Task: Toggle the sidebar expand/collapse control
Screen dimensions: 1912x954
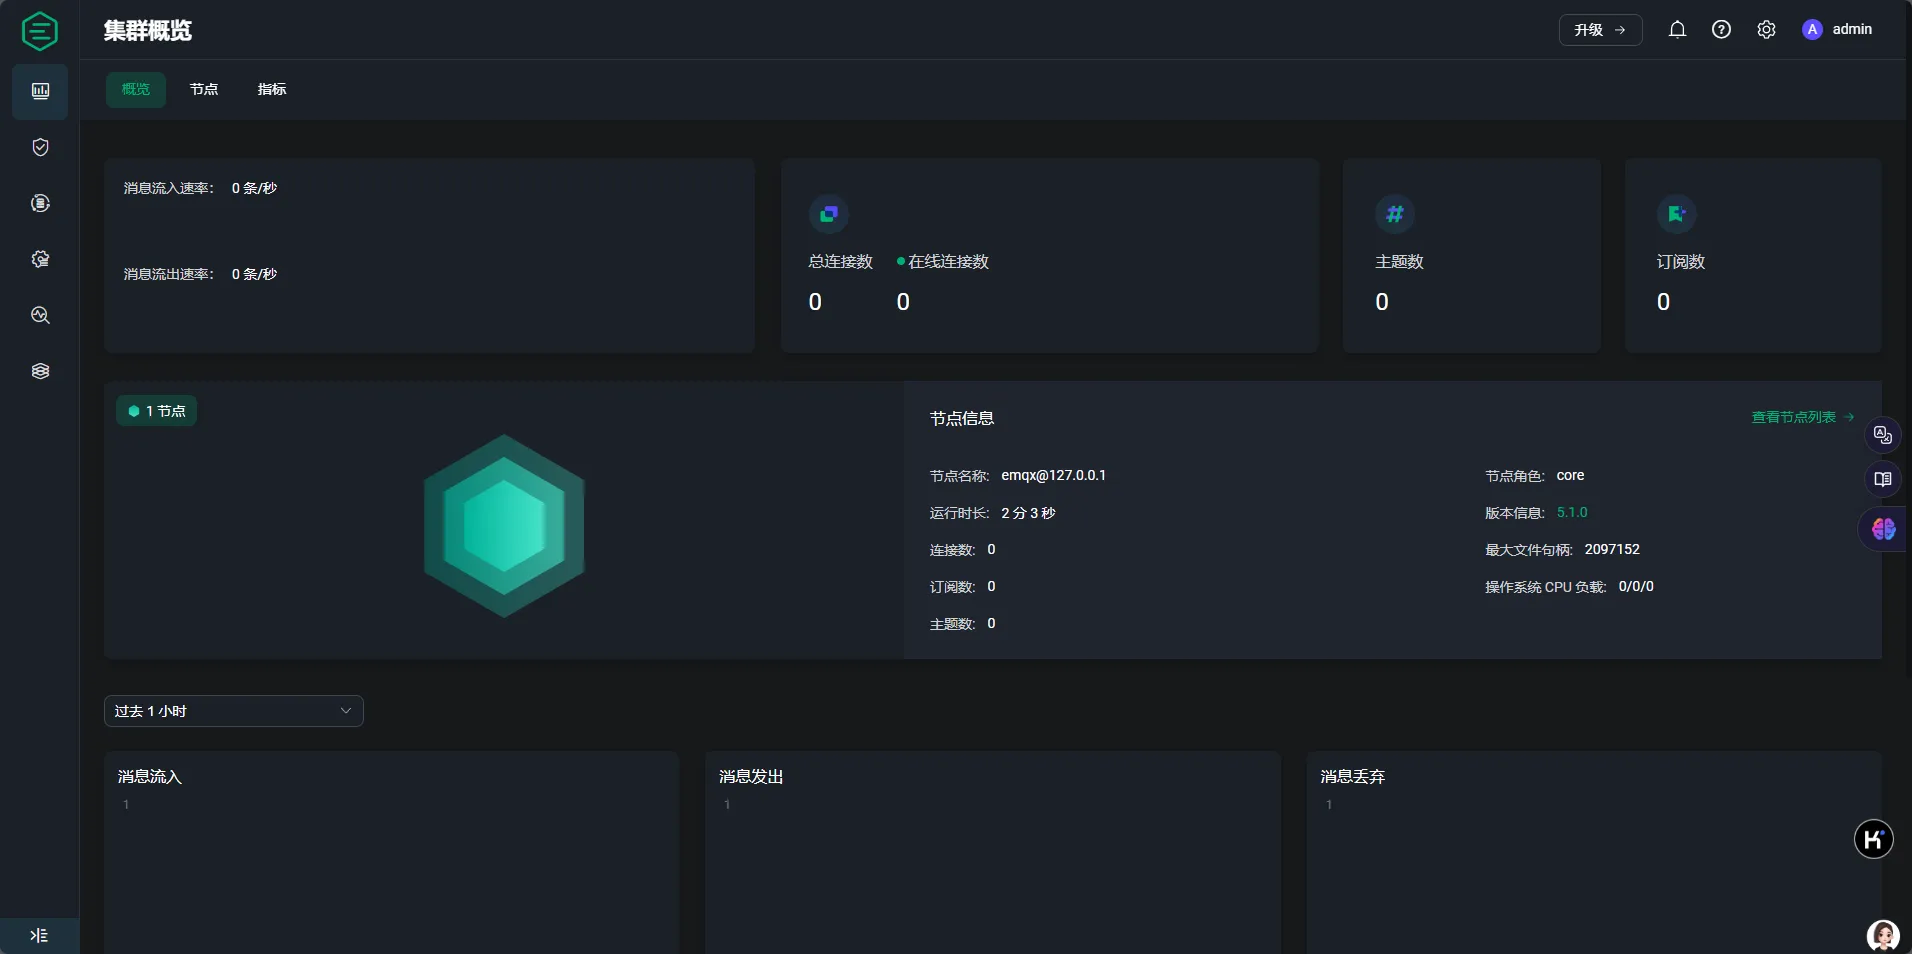Action: (39, 936)
